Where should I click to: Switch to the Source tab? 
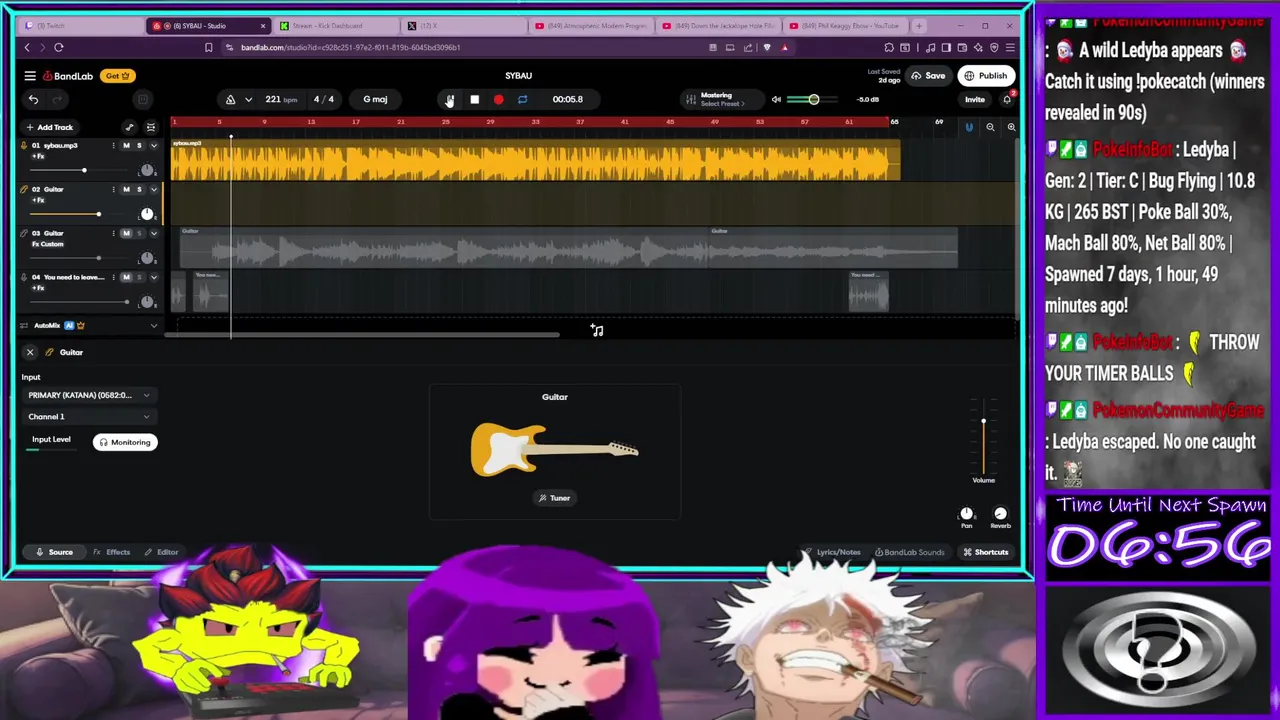(x=54, y=552)
